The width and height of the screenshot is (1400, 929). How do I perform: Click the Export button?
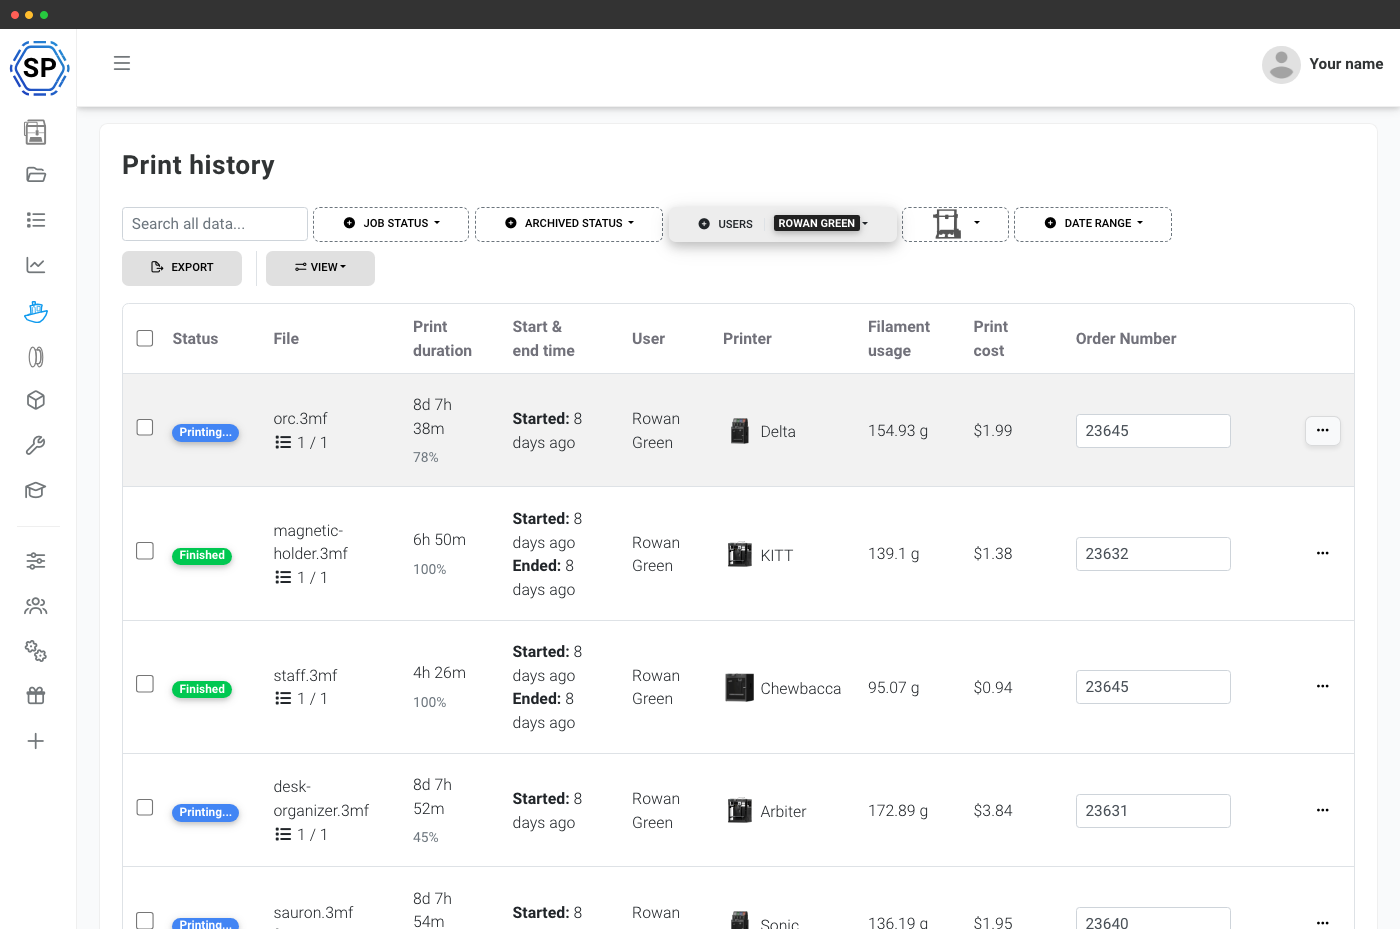(x=182, y=268)
